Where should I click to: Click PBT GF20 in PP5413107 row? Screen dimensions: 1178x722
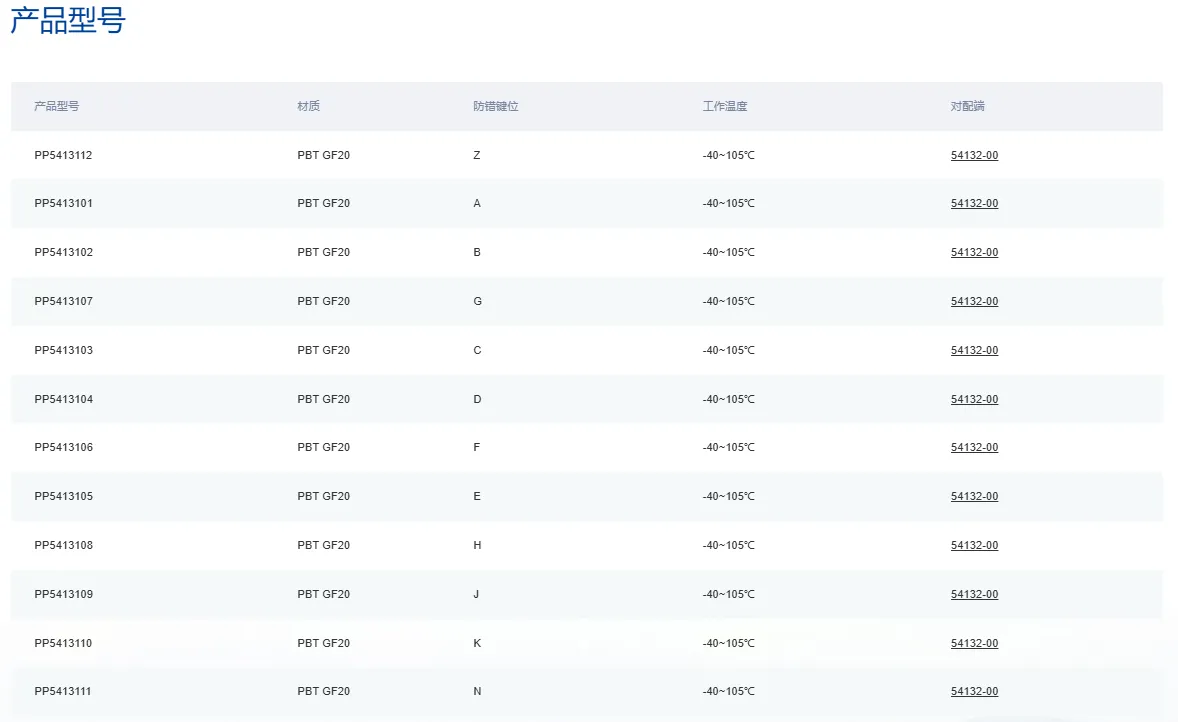point(323,301)
